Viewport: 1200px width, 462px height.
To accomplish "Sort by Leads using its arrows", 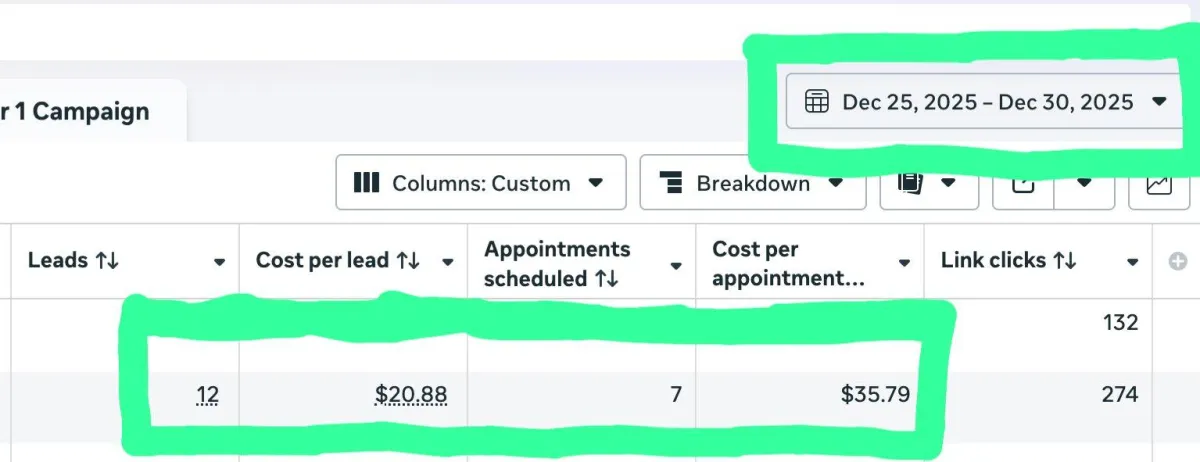I will (107, 261).
